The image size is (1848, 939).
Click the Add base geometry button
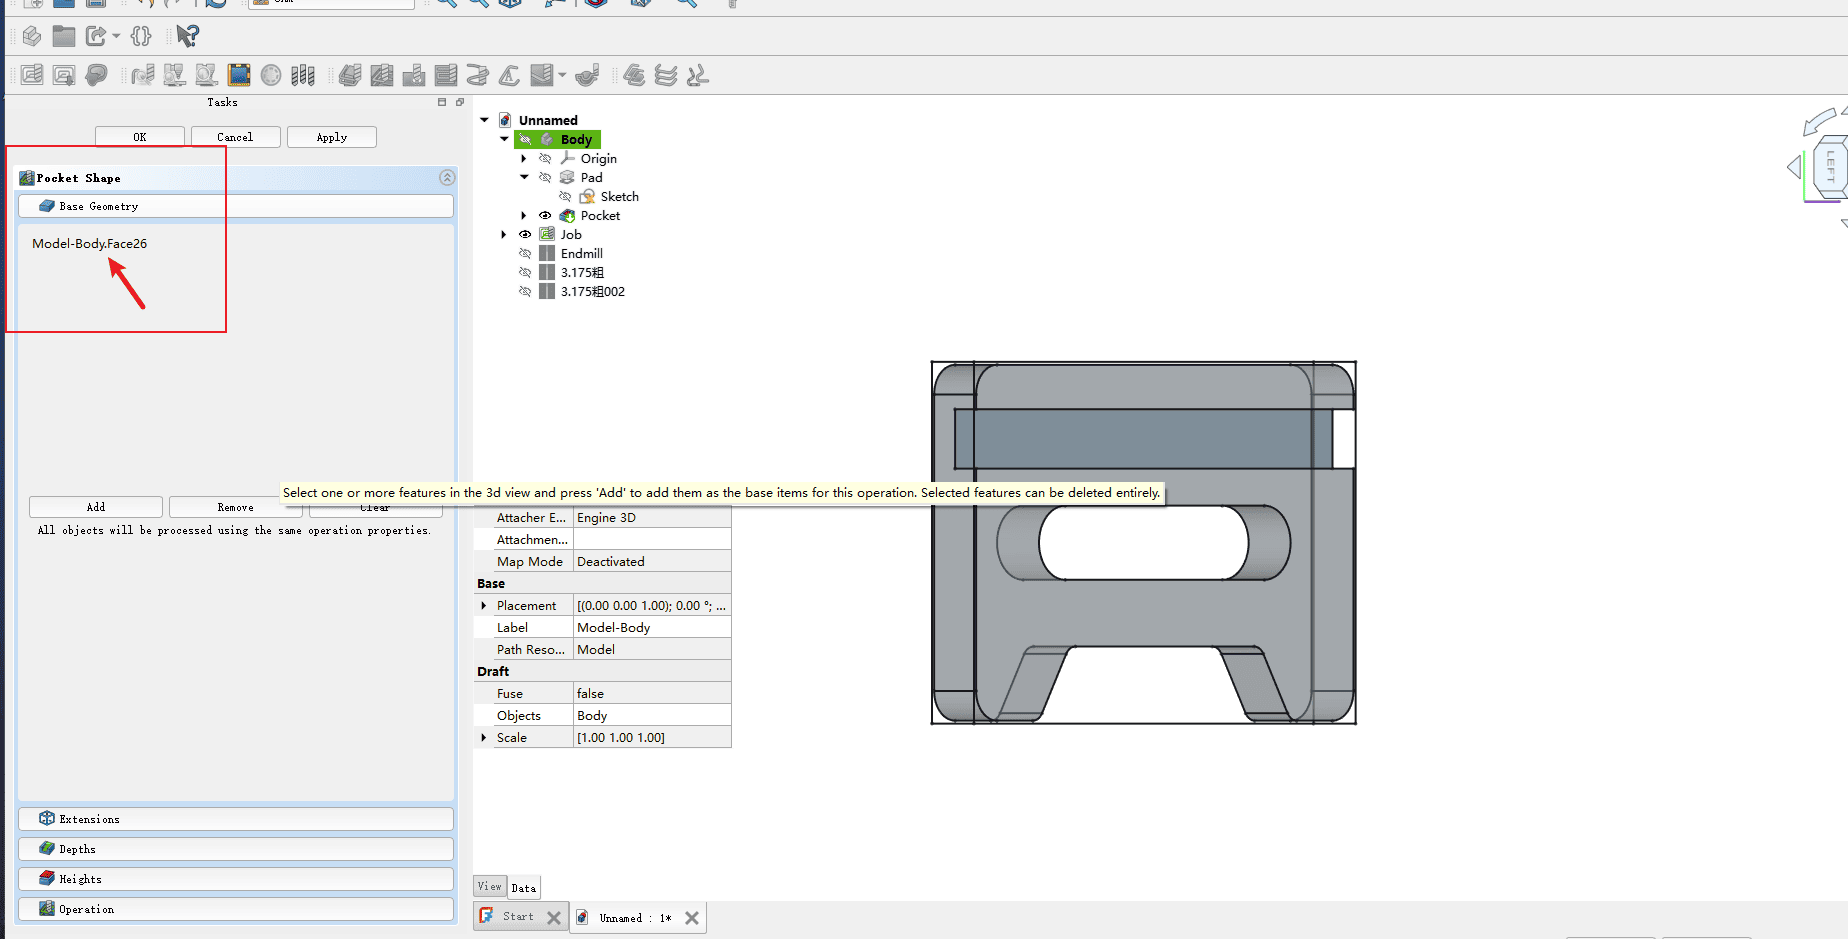(x=96, y=507)
